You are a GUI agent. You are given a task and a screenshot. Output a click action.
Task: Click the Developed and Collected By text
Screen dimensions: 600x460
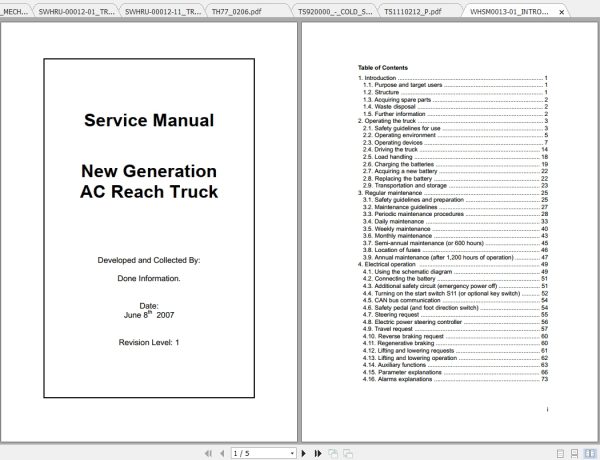tap(149, 260)
